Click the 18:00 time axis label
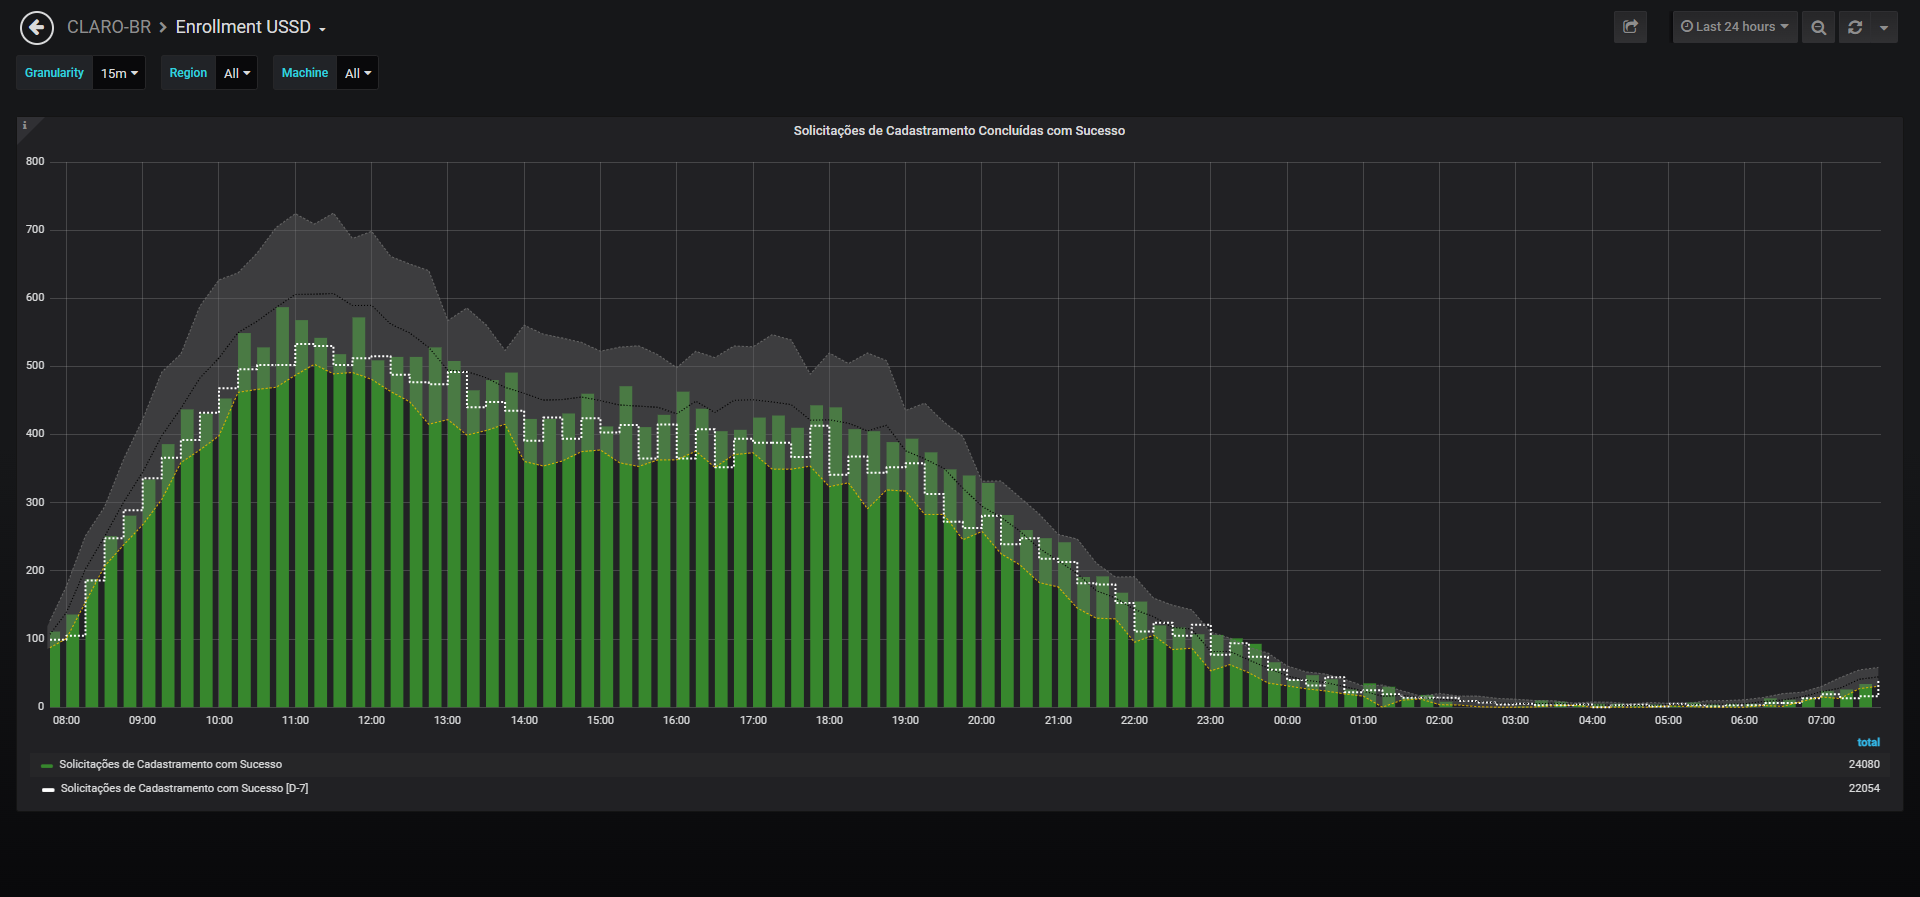Screen dimensions: 1920x897 [829, 721]
